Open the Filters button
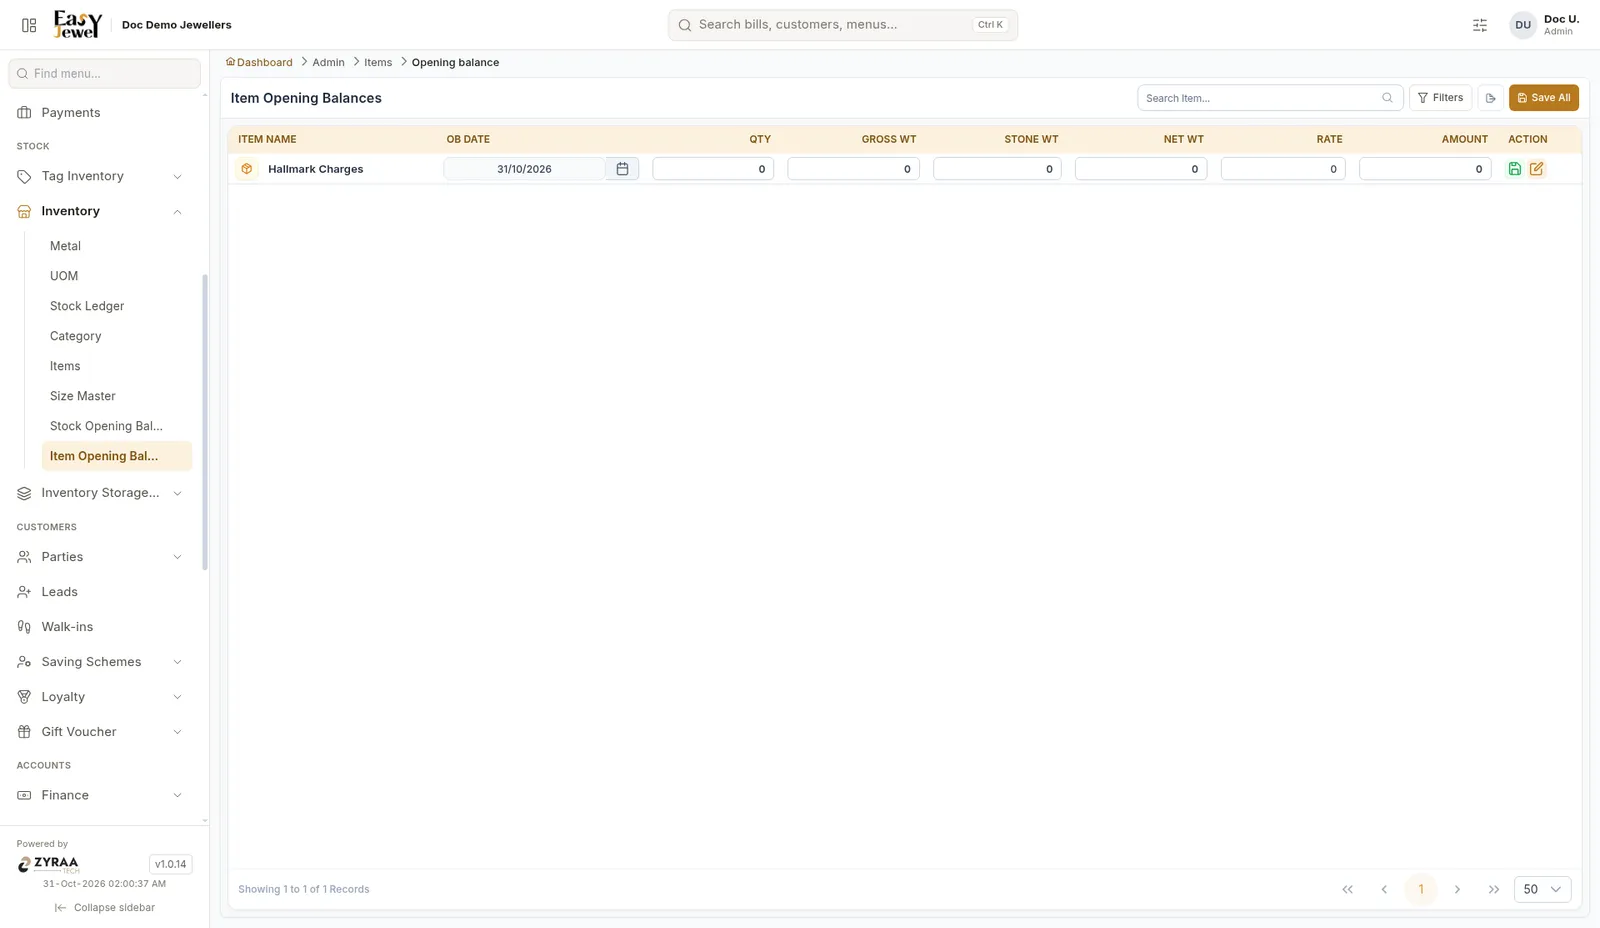The height and width of the screenshot is (928, 1600). coord(1440,98)
